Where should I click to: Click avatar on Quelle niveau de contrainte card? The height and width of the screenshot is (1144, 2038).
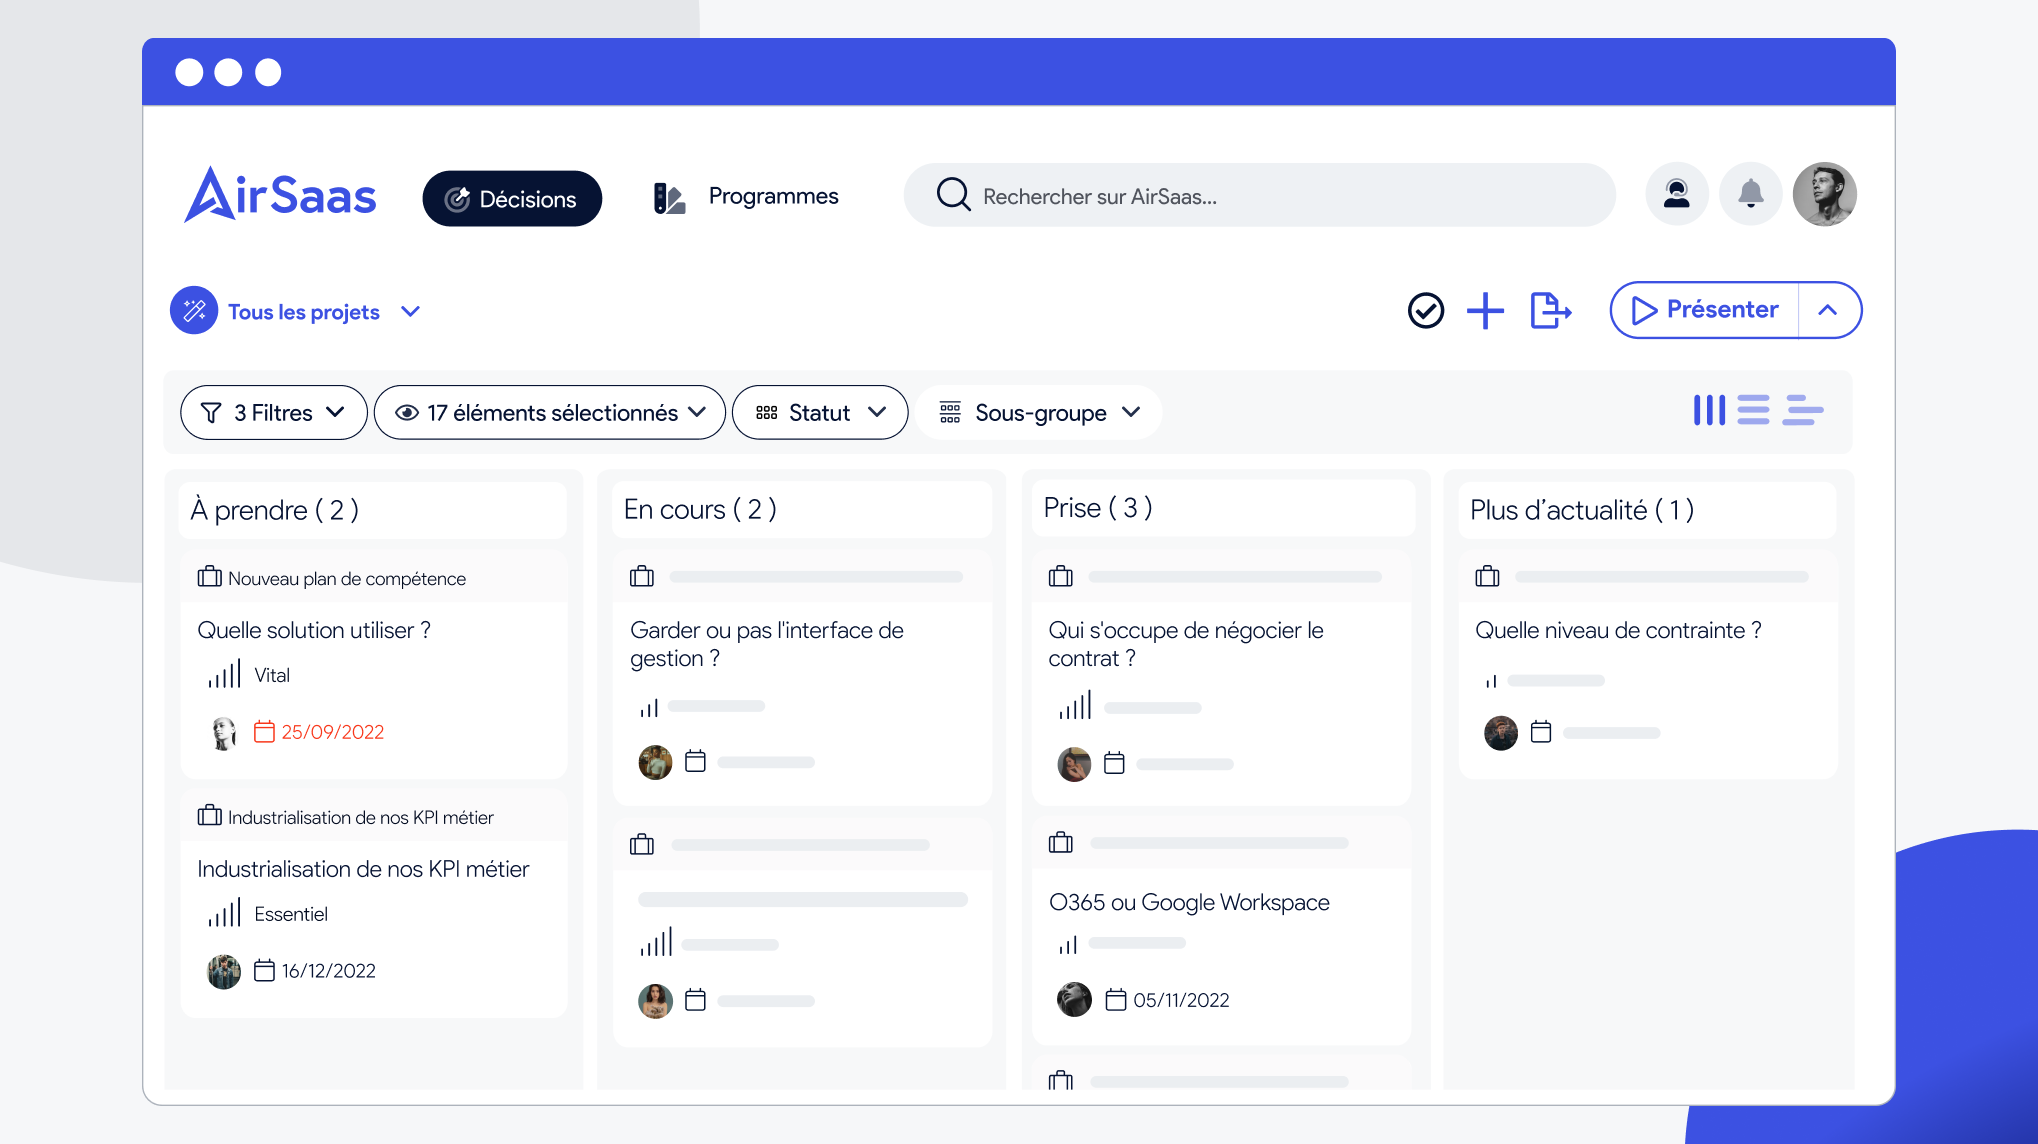tap(1500, 733)
